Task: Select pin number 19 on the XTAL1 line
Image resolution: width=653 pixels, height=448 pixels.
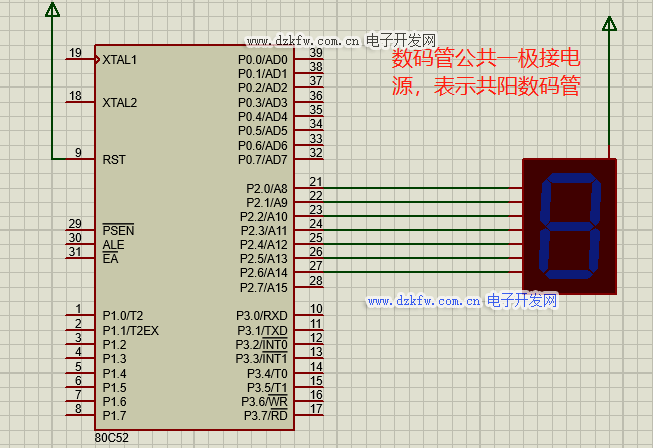Action: pos(75,53)
